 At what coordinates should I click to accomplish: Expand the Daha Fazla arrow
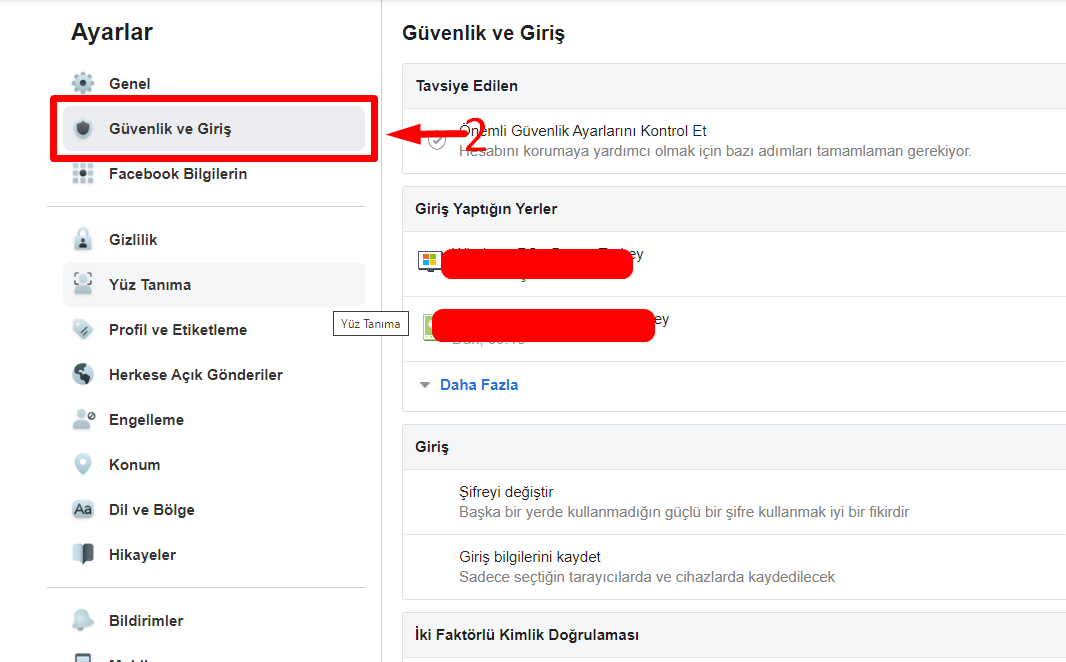click(x=425, y=385)
